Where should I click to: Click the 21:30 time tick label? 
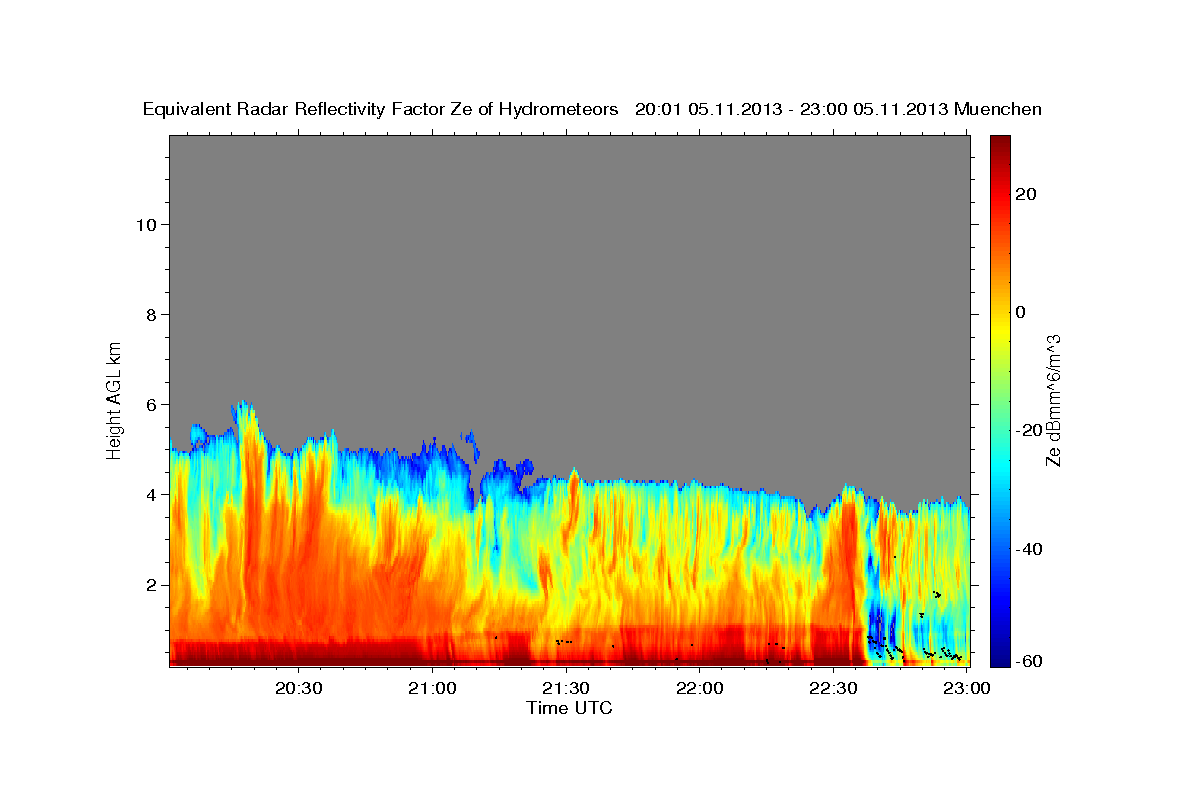click(x=566, y=688)
